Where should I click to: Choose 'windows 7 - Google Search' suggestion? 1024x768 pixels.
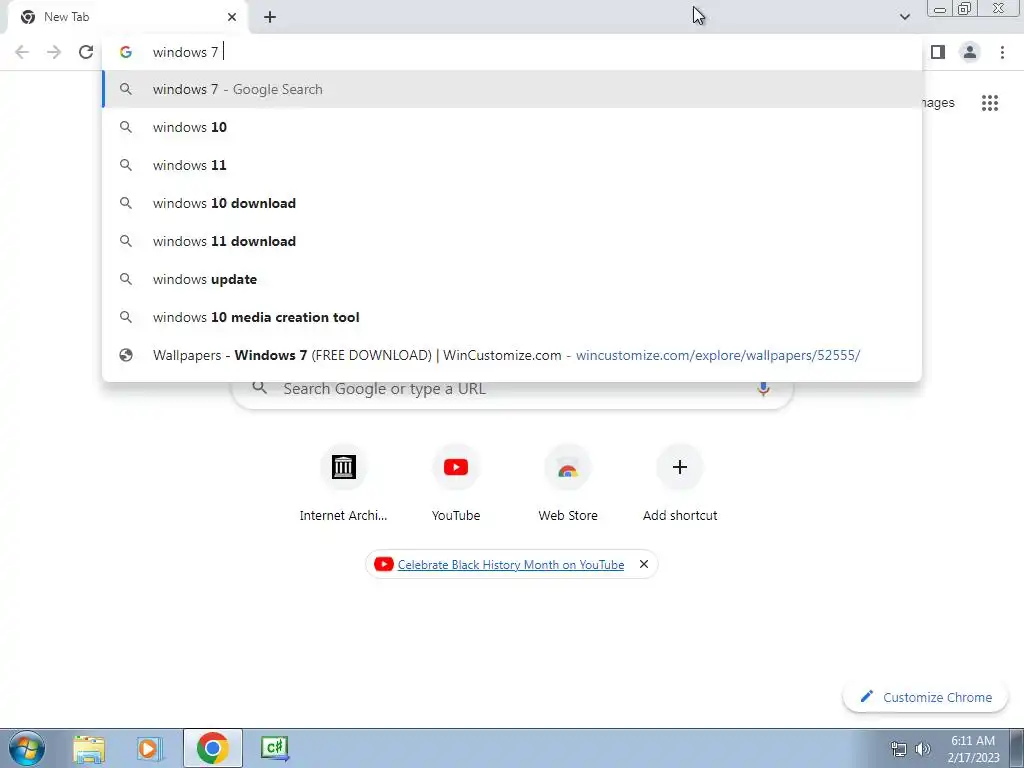(512, 89)
